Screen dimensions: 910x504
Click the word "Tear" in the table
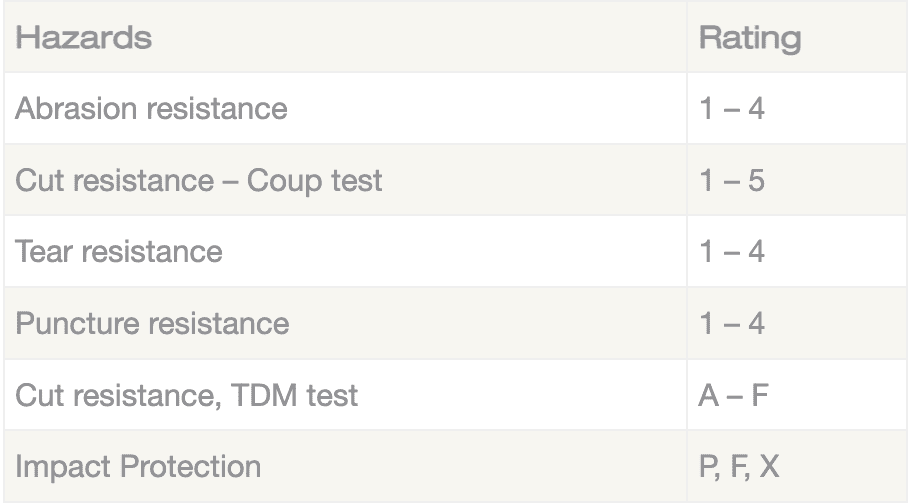pos(44,251)
